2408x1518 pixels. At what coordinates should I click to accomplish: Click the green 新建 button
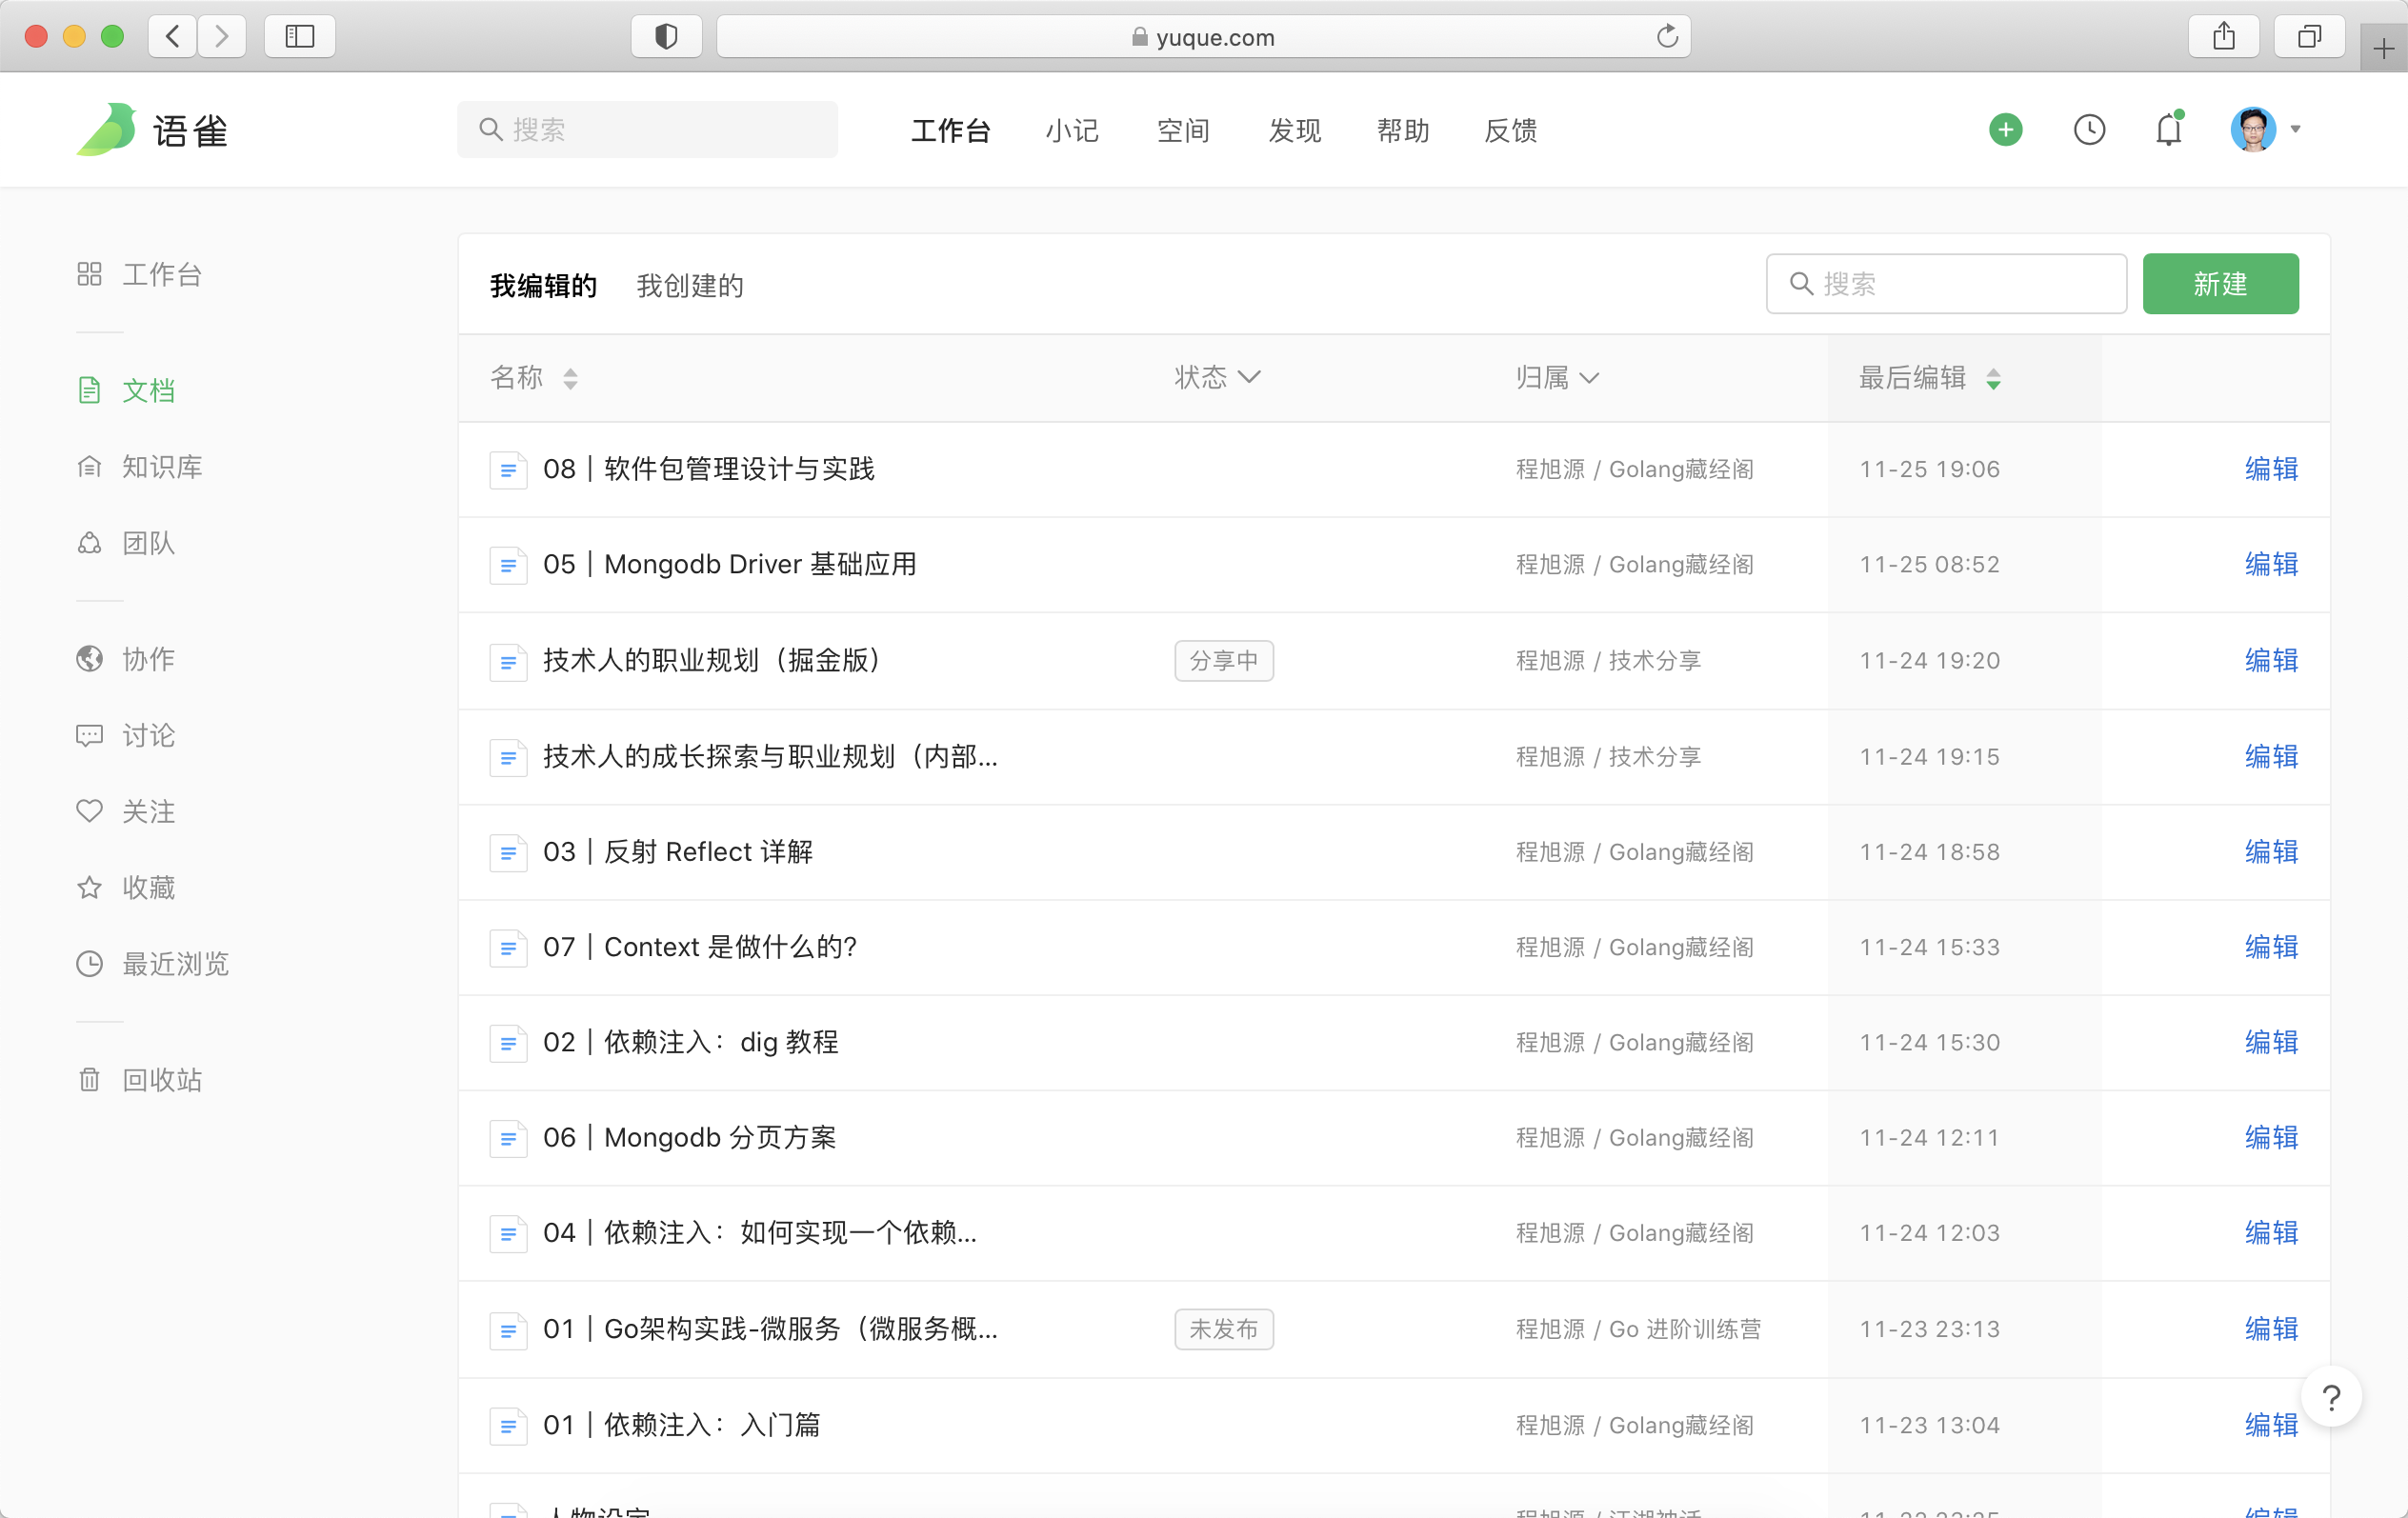[x=2220, y=284]
